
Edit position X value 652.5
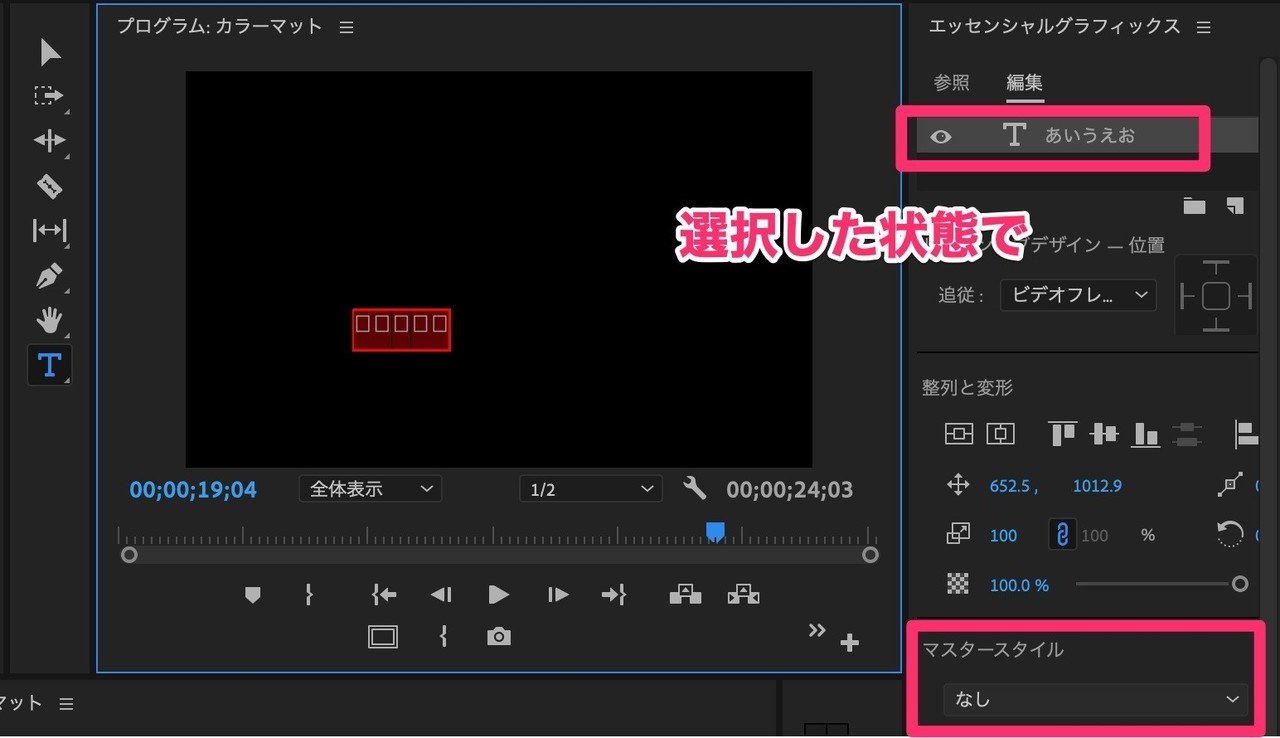tap(1010, 486)
